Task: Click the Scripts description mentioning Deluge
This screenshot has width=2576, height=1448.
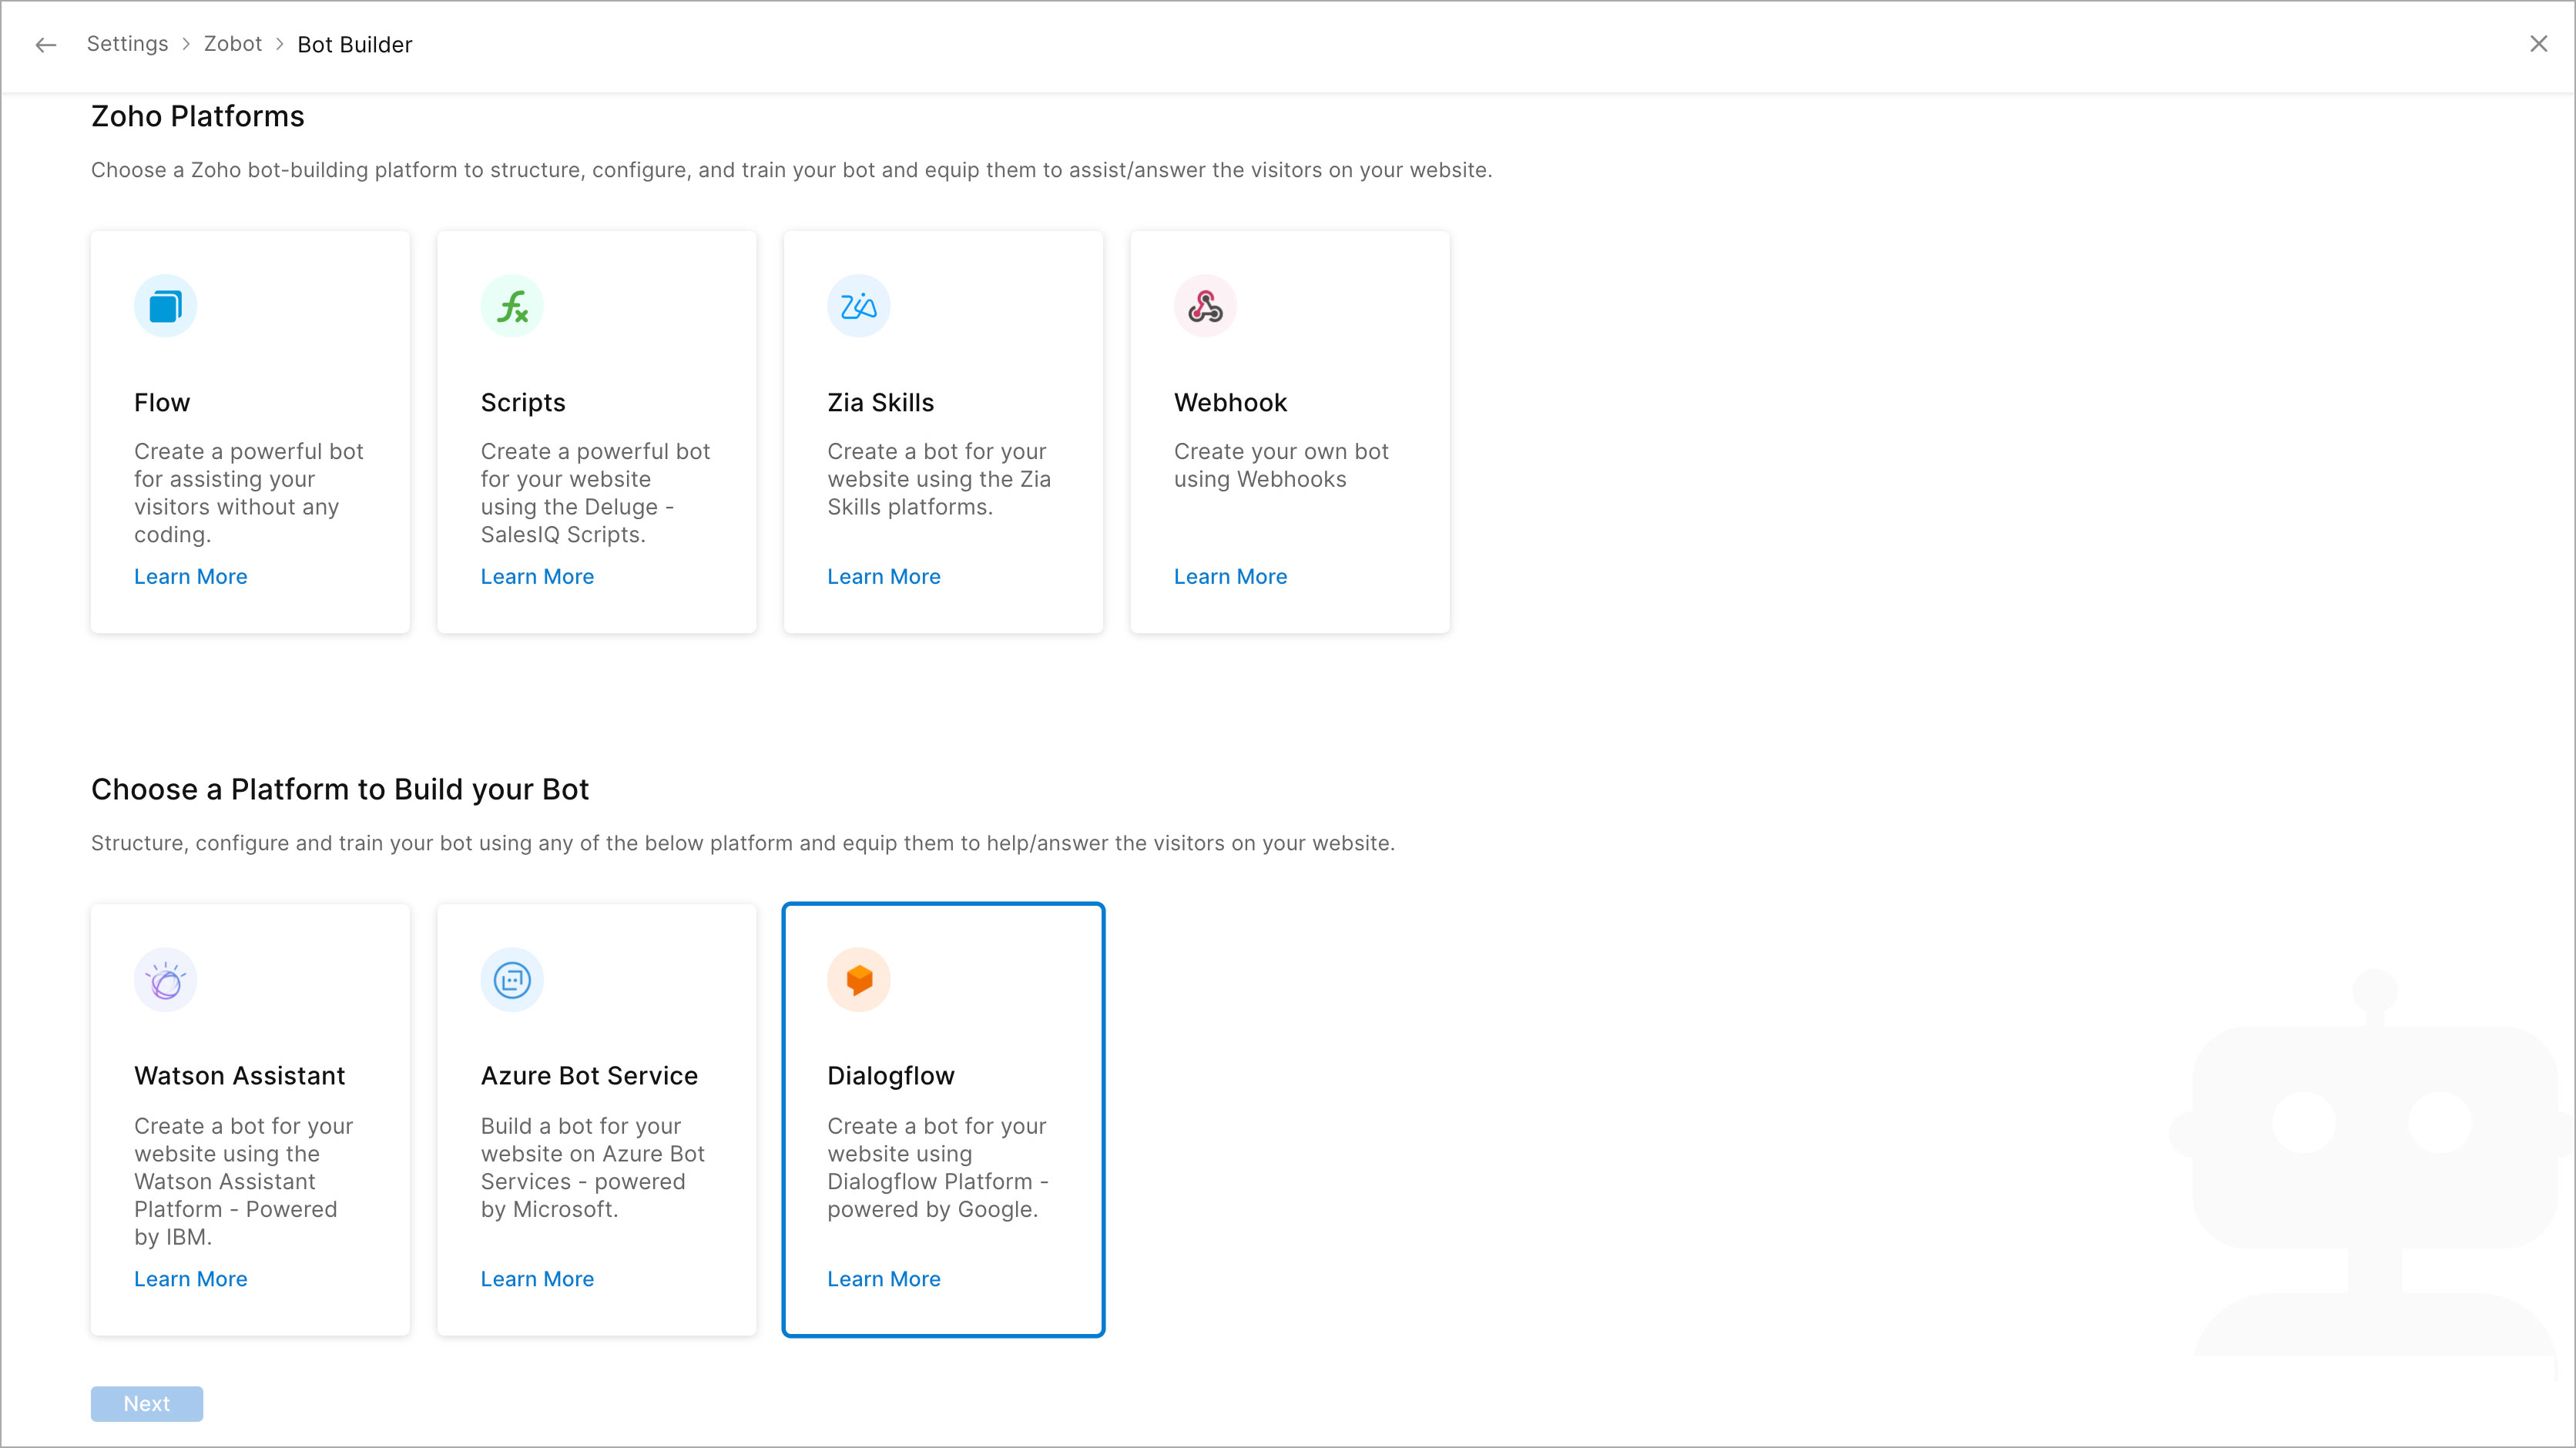Action: pos(596,493)
